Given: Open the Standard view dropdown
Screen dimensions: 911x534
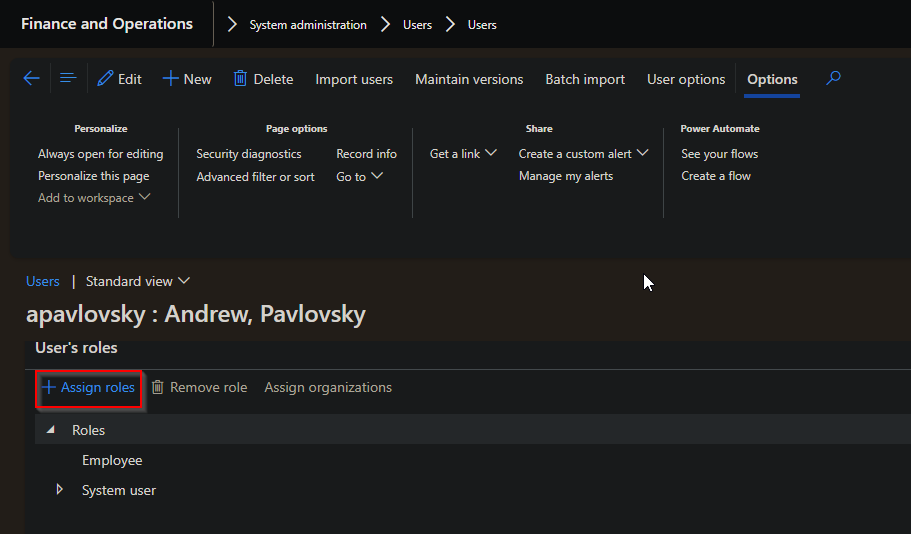Looking at the screenshot, I should tap(138, 281).
